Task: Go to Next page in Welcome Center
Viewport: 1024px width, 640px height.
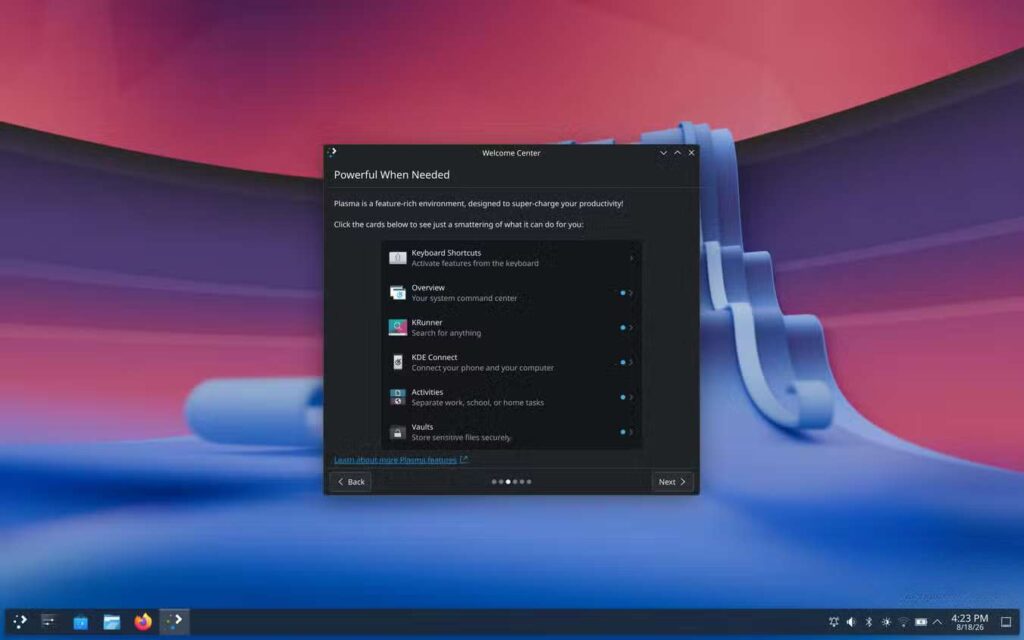Action: click(x=672, y=481)
